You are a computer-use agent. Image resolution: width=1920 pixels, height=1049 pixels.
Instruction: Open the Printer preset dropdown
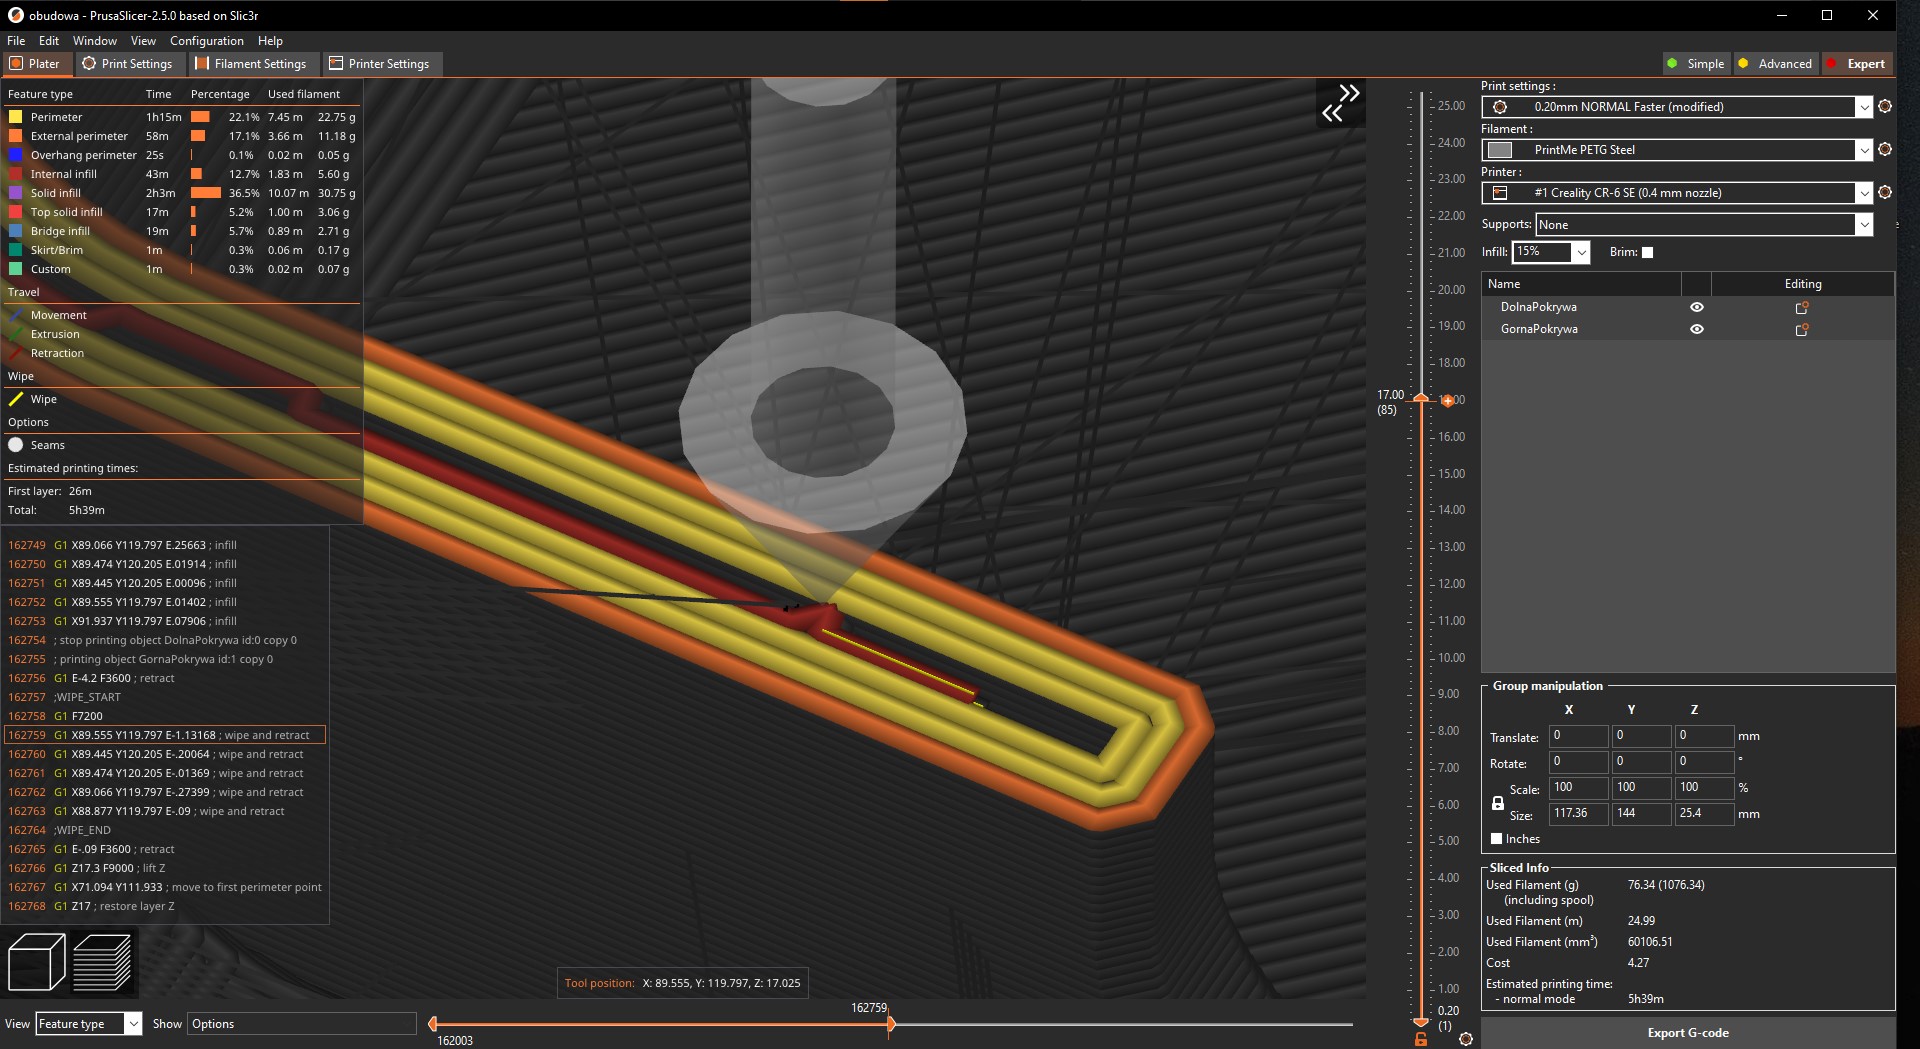[1864, 193]
